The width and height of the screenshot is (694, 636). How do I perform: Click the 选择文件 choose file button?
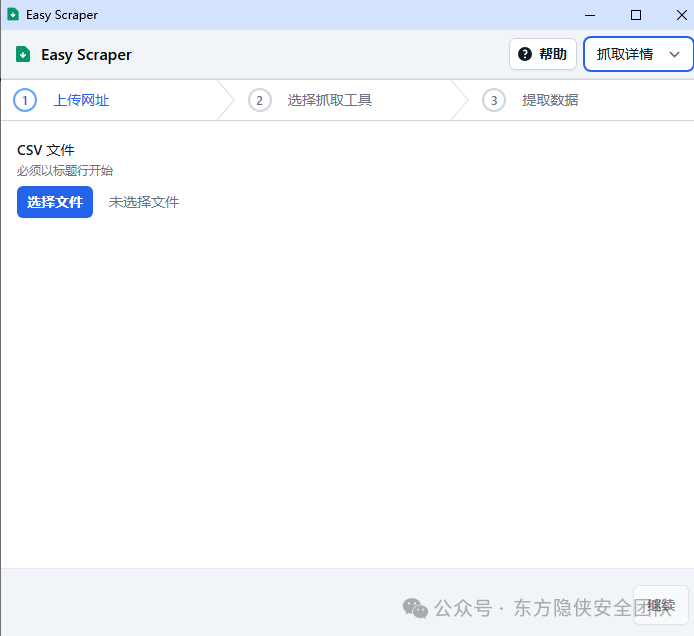[x=55, y=202]
